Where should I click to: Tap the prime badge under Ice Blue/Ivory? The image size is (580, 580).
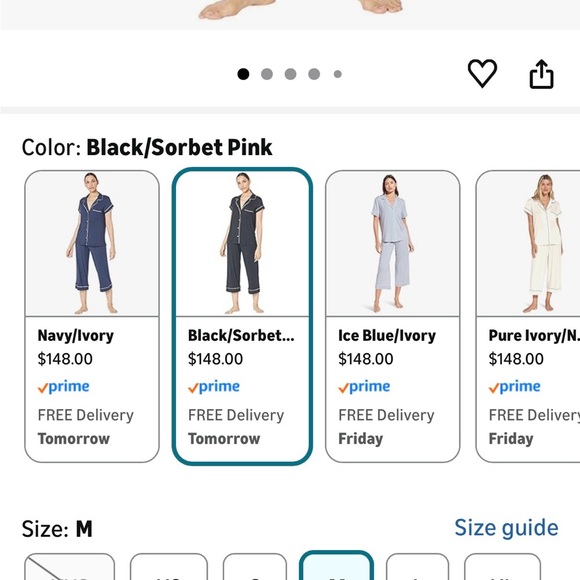tap(364, 387)
